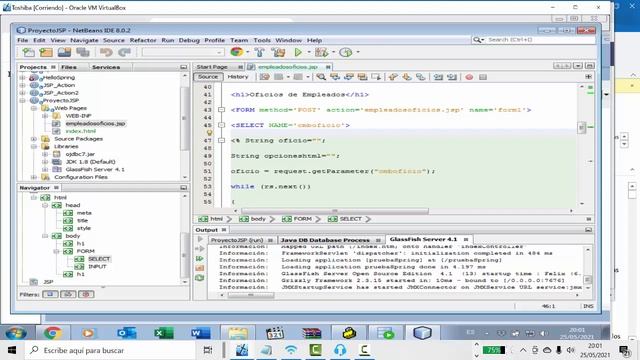The height and width of the screenshot is (360, 640).
Task: Click the host taskbar search box
Action: point(109,350)
